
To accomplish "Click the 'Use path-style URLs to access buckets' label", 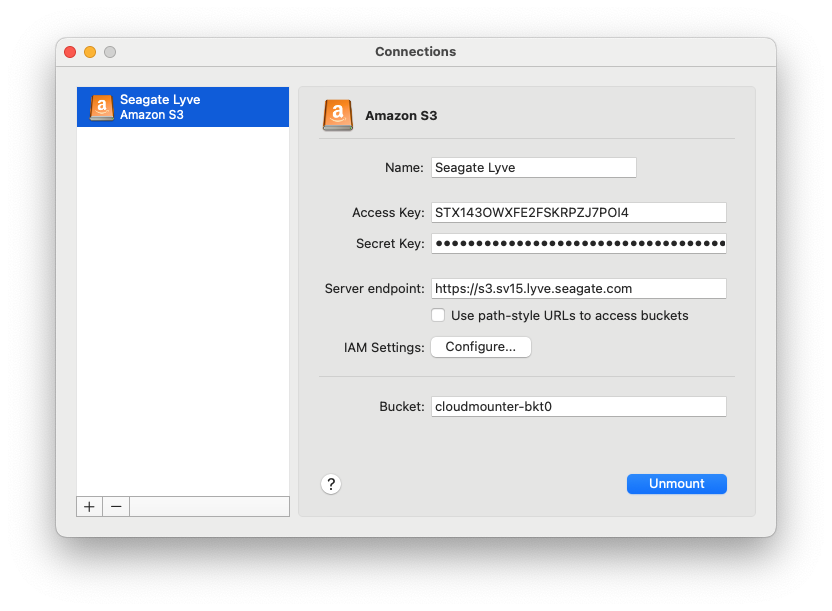I will coord(569,316).
